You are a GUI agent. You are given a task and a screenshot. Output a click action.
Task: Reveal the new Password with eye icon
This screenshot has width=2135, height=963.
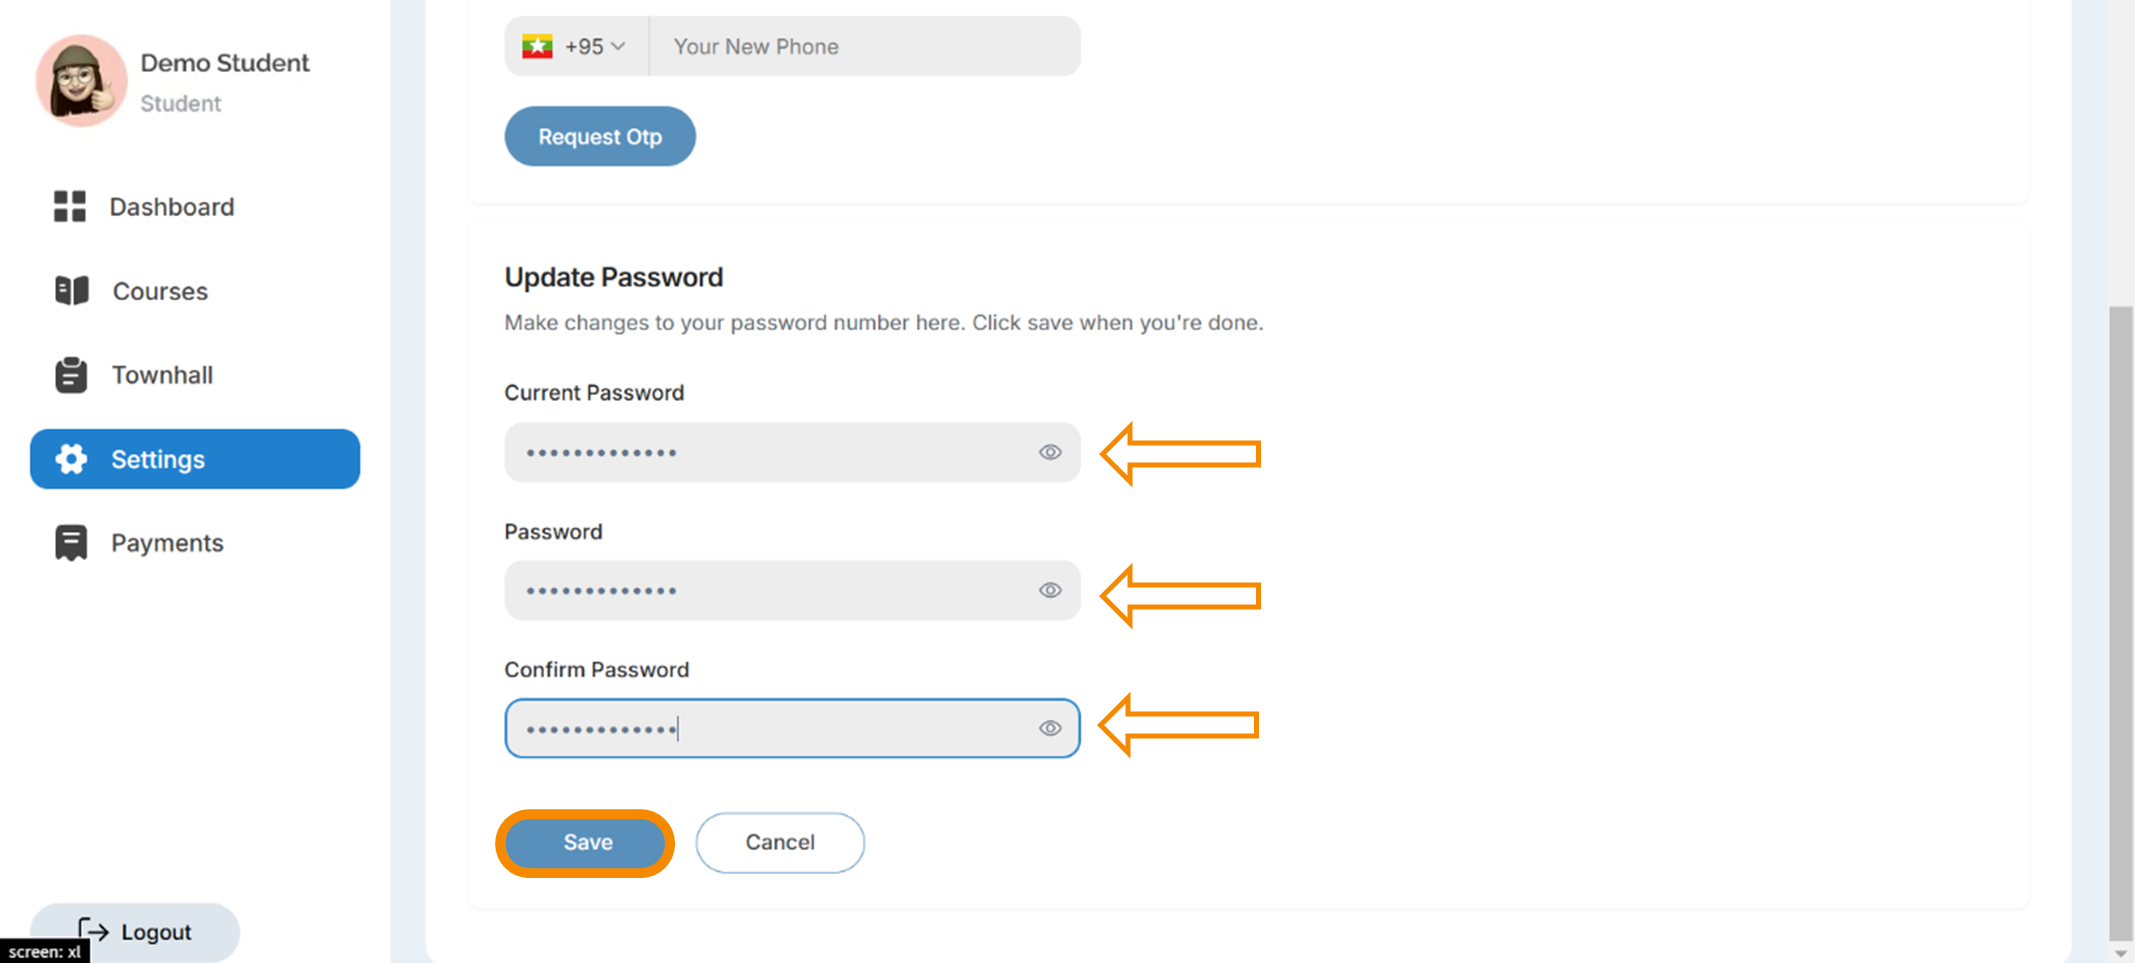(x=1050, y=591)
